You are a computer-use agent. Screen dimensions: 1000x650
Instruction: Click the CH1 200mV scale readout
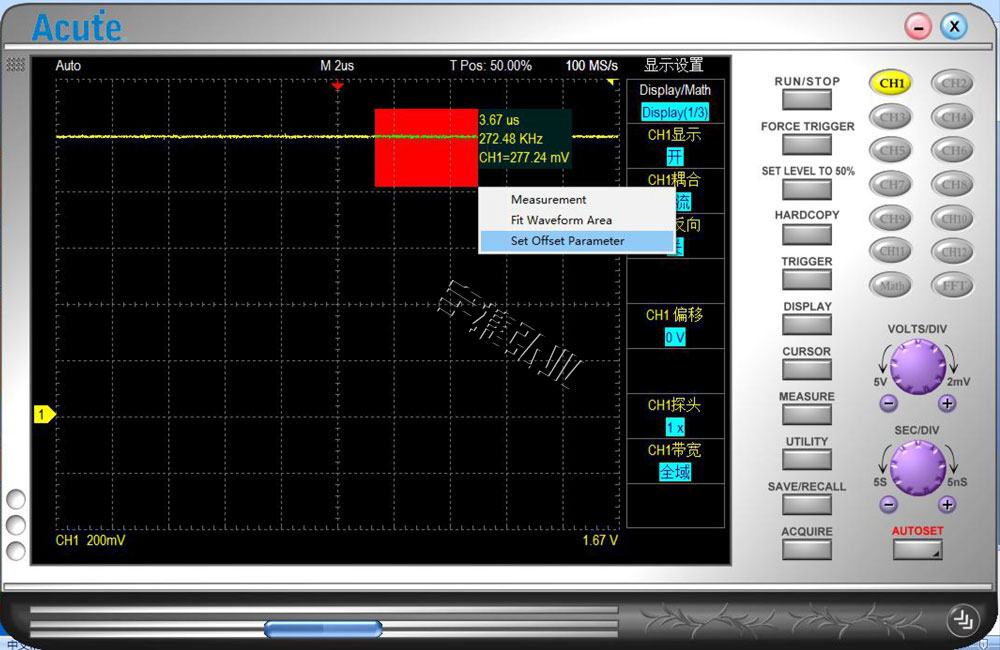tap(91, 540)
